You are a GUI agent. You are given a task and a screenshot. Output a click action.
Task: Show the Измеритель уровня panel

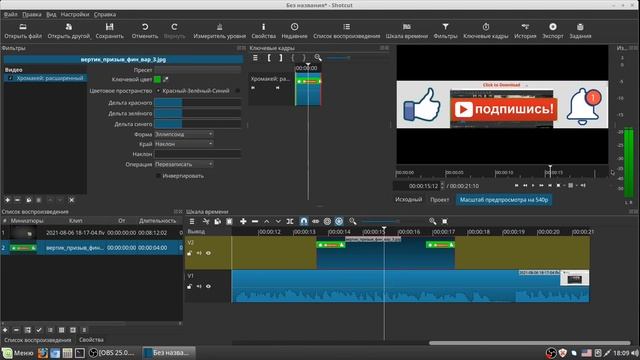pos(220,31)
